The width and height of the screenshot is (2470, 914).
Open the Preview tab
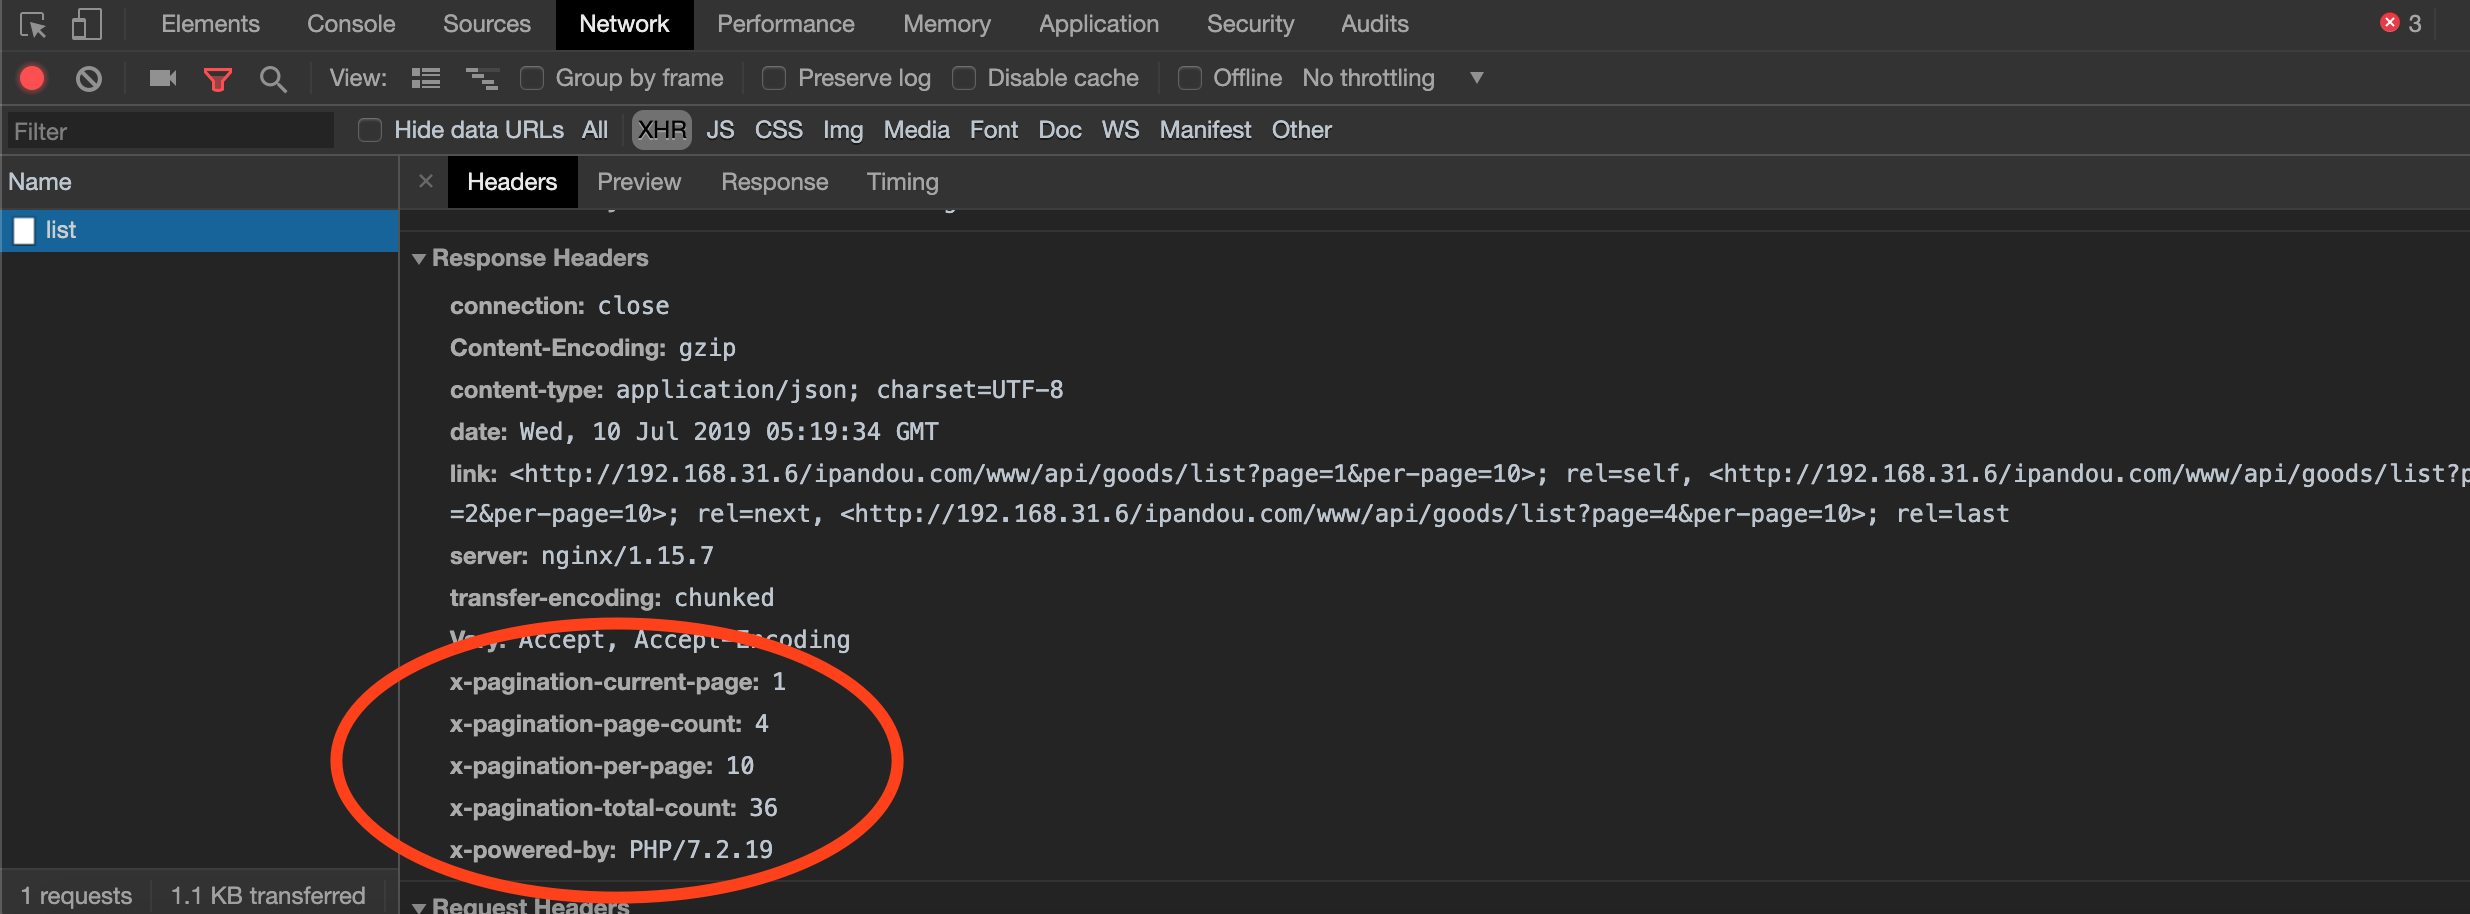click(x=639, y=181)
